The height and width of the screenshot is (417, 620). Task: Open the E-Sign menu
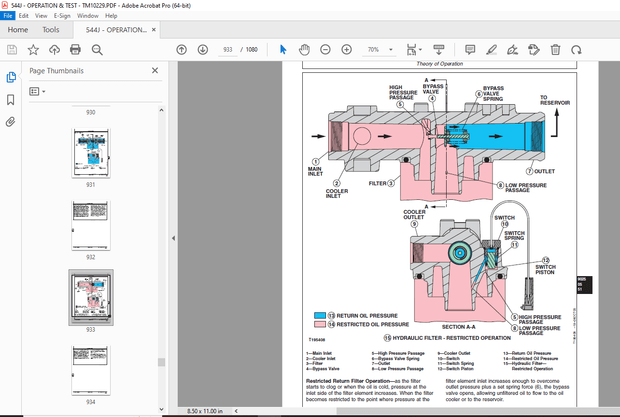62,16
